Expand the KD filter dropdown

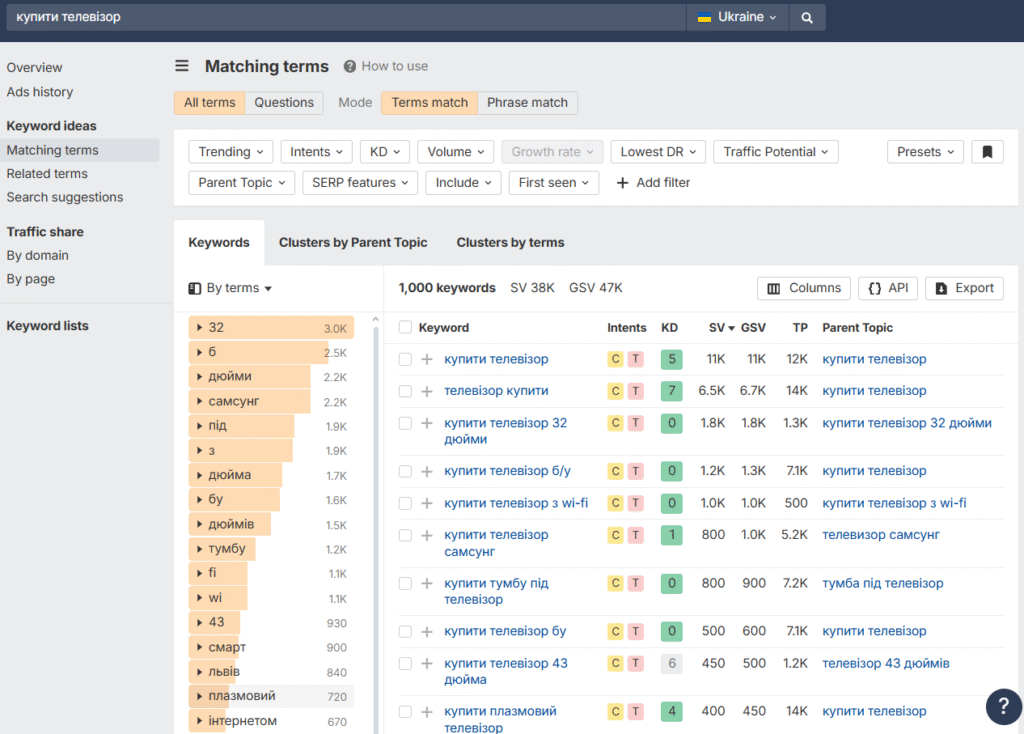[385, 152]
